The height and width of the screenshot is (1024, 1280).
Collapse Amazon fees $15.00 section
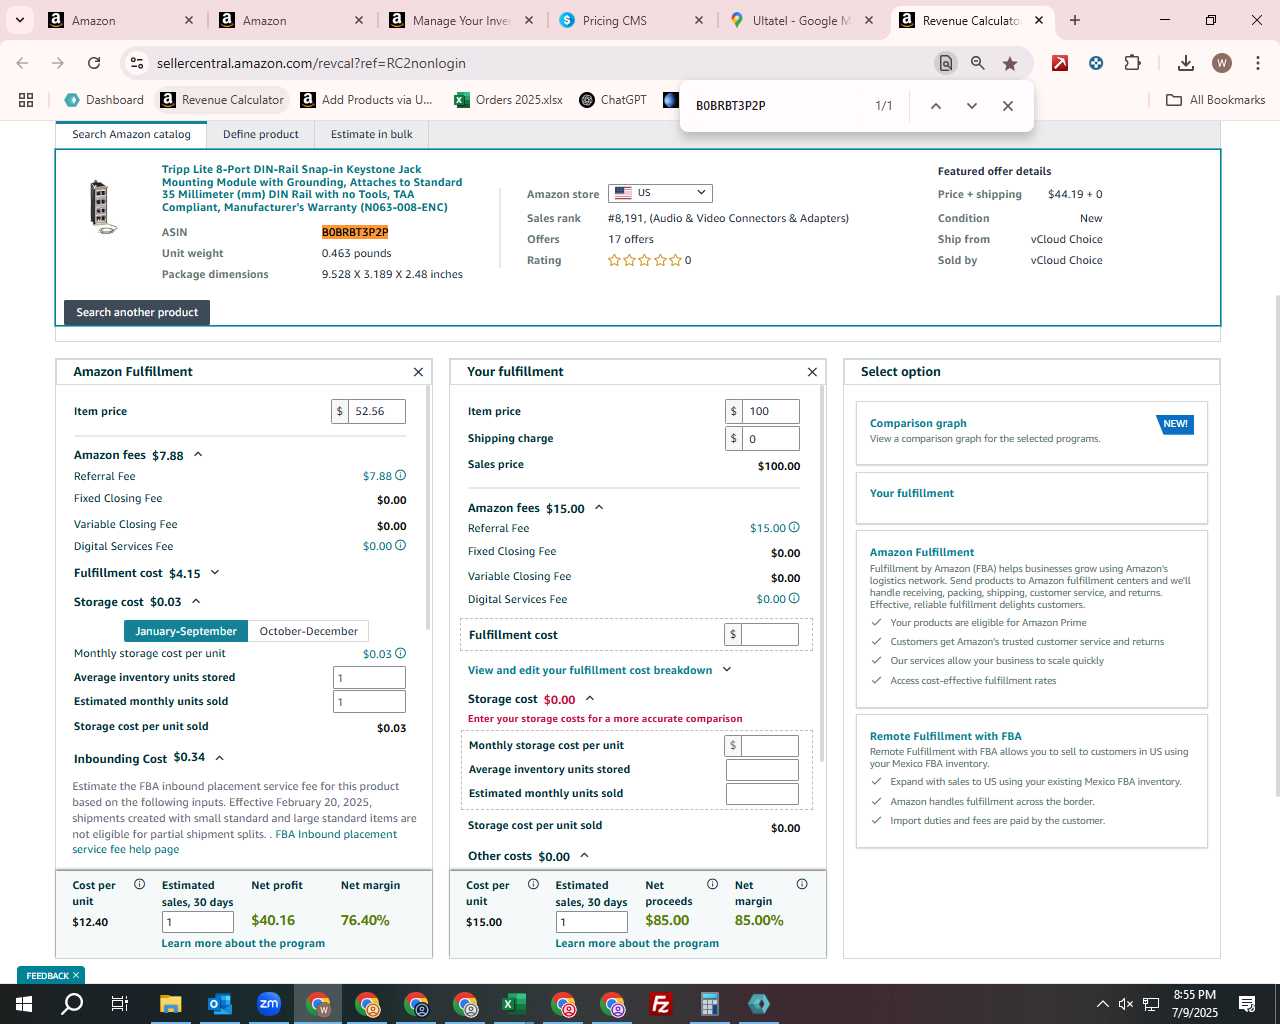(599, 508)
